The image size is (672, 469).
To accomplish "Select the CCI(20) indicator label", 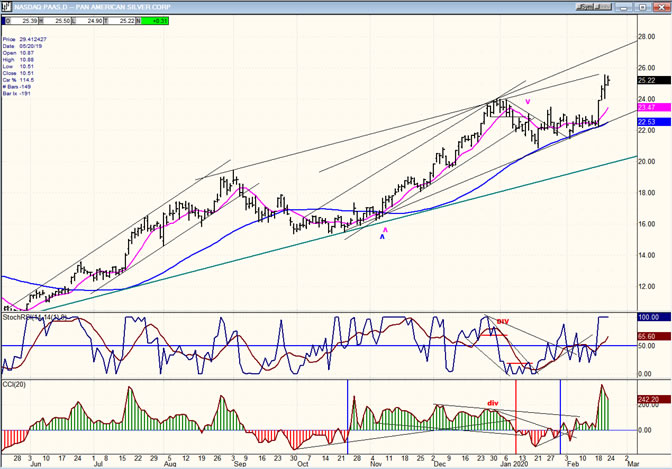I will (15, 384).
